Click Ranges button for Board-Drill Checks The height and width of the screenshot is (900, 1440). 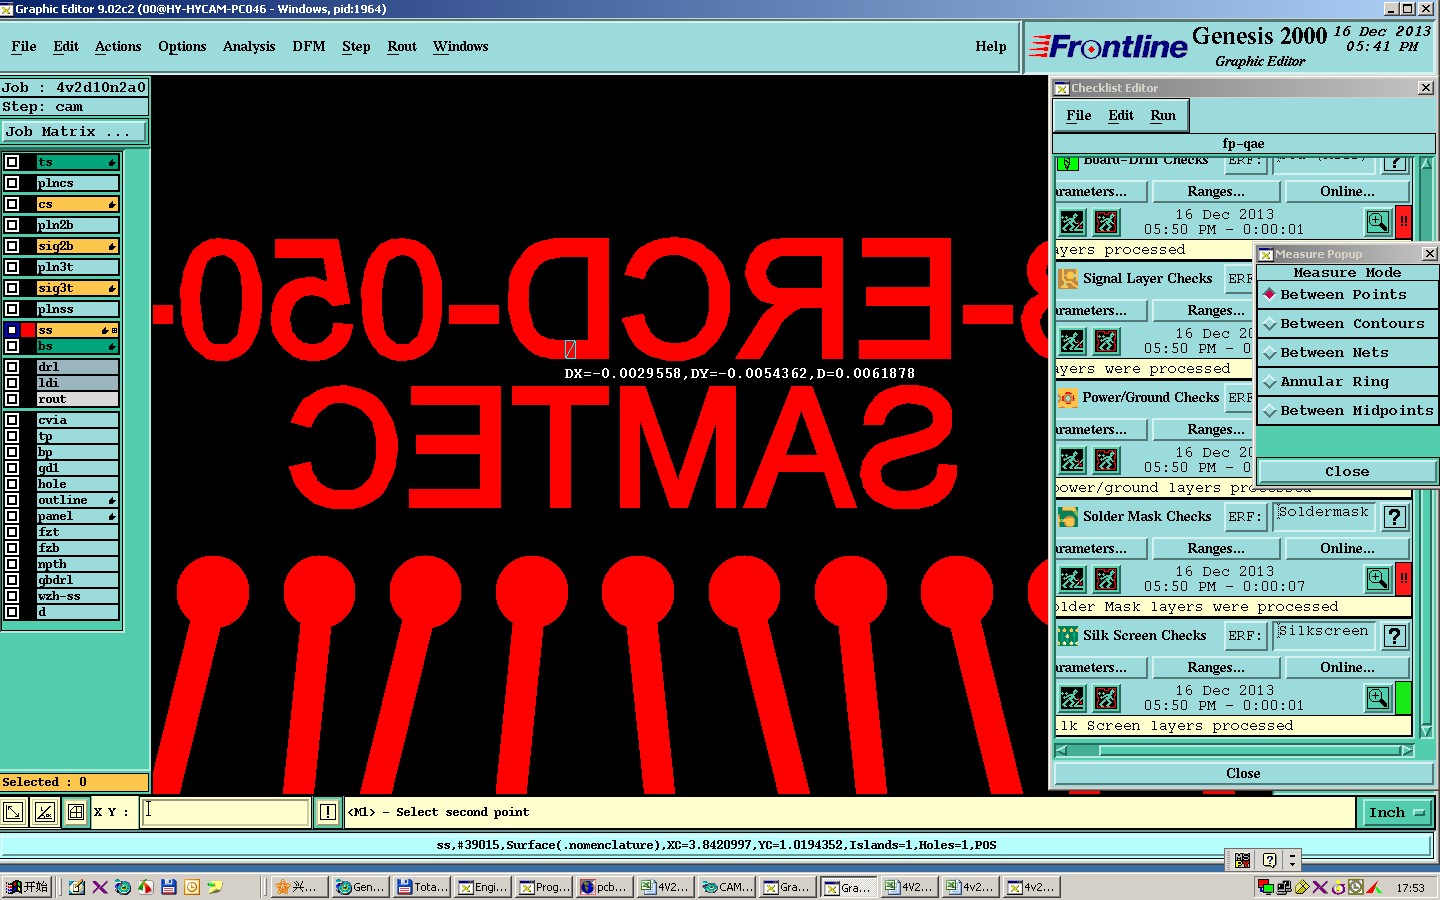click(x=1216, y=191)
